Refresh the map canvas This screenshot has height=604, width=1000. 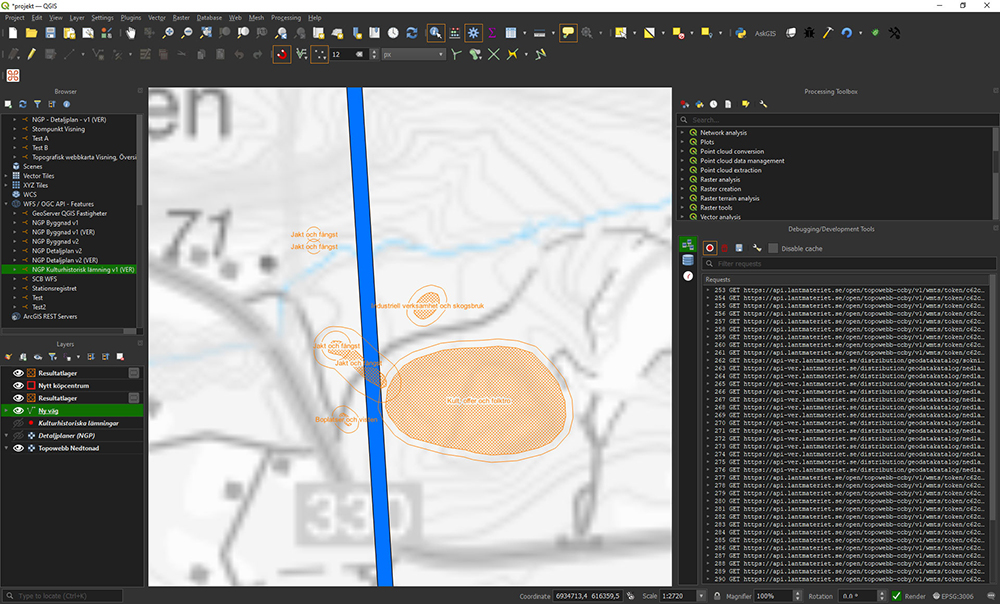[x=412, y=33]
